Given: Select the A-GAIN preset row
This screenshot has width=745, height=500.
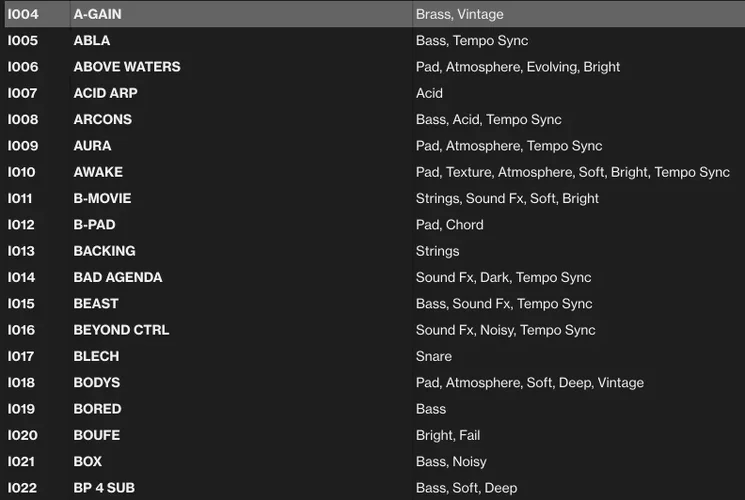Looking at the screenshot, I should (x=98, y=14).
